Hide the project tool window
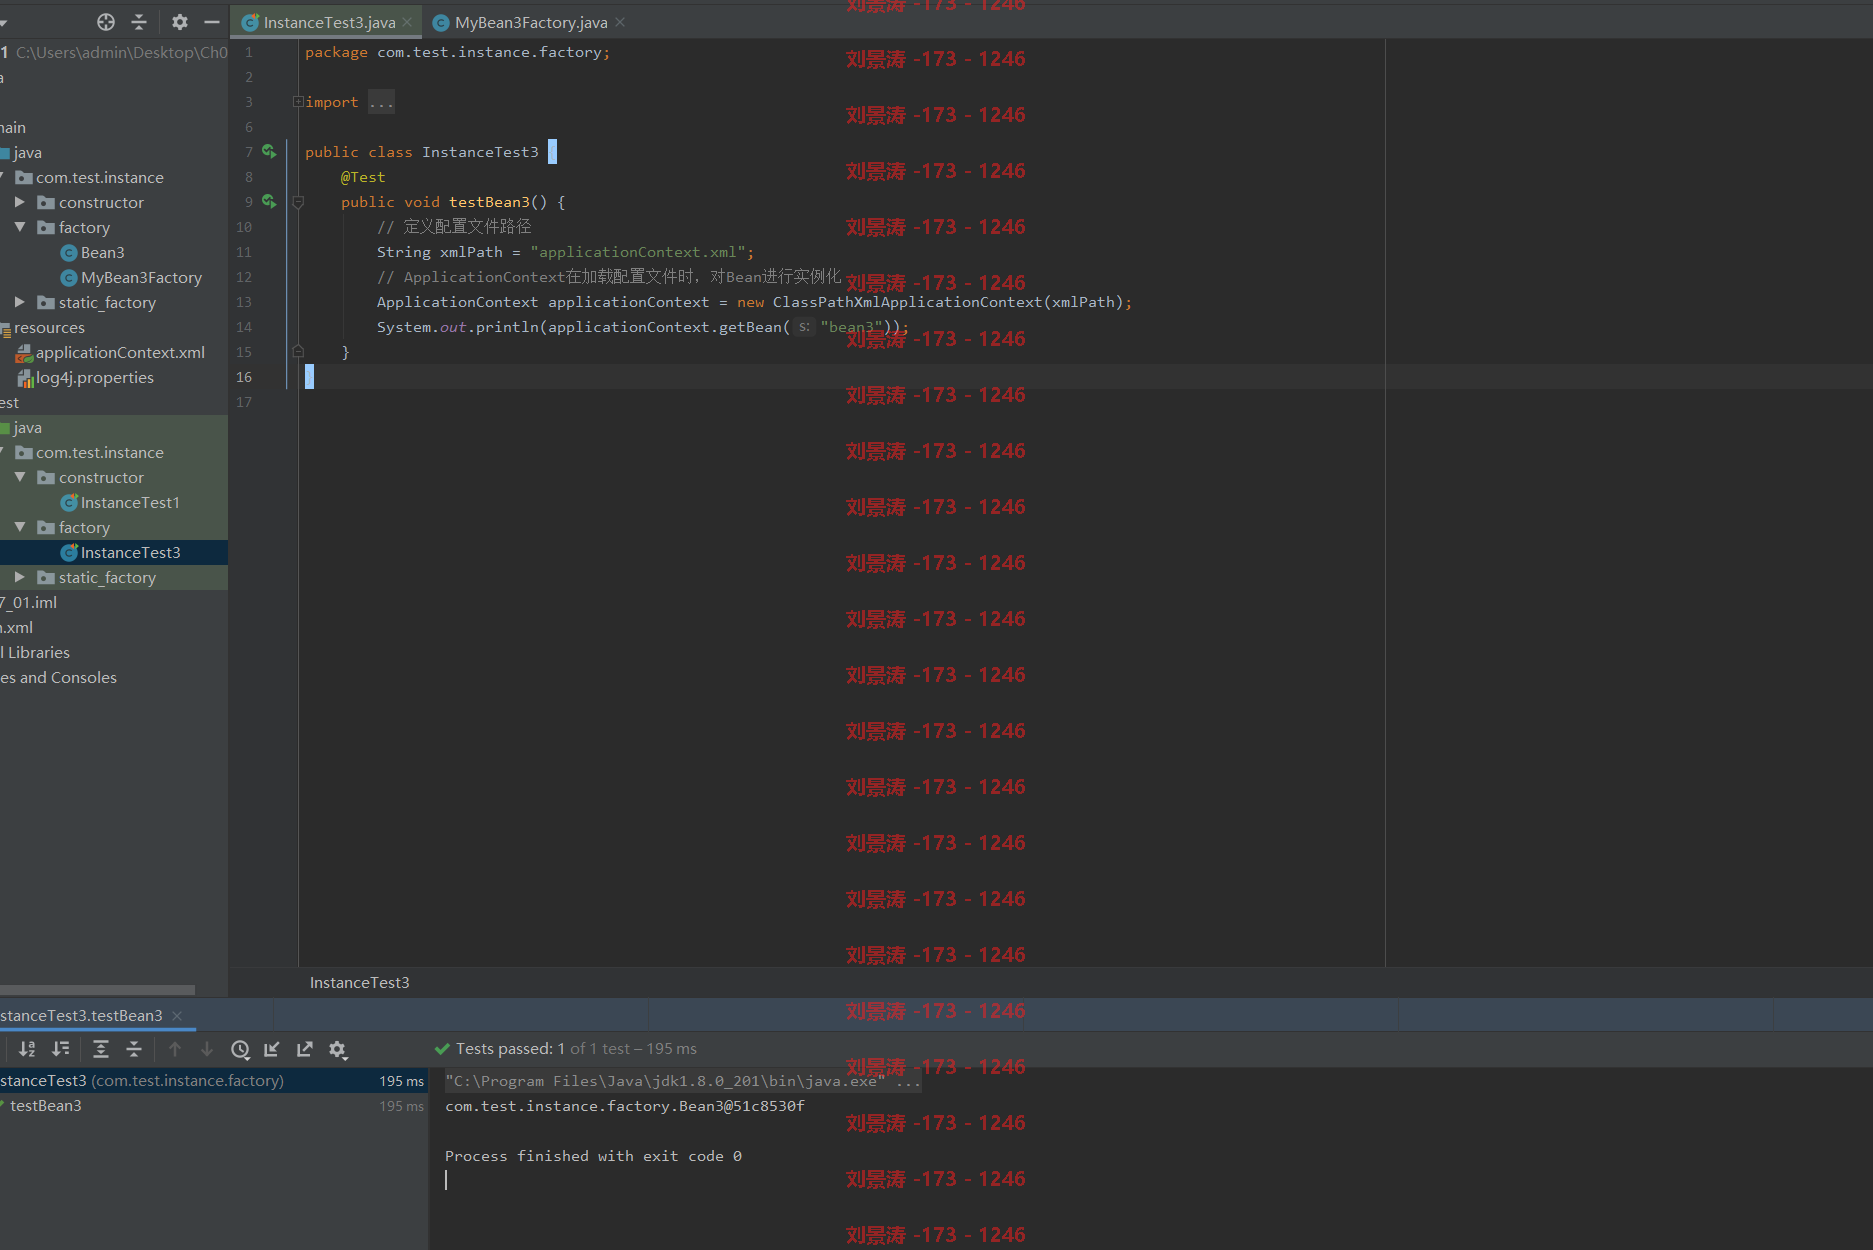The width and height of the screenshot is (1873, 1250). 212,22
